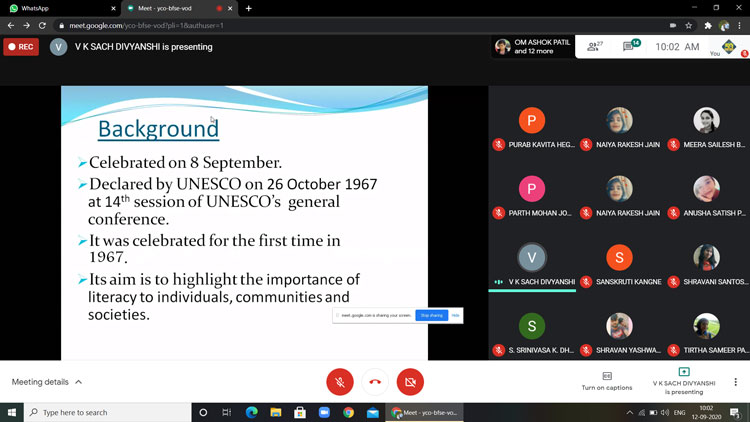The image size is (750, 422).
Task: Expand the Meeting details panel
Action: coord(47,382)
